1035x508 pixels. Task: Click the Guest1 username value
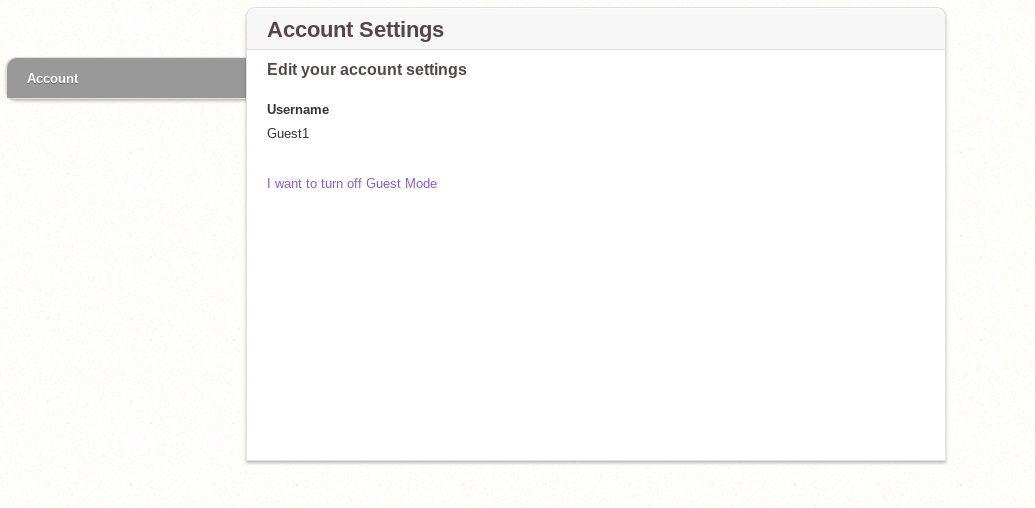[x=288, y=134]
